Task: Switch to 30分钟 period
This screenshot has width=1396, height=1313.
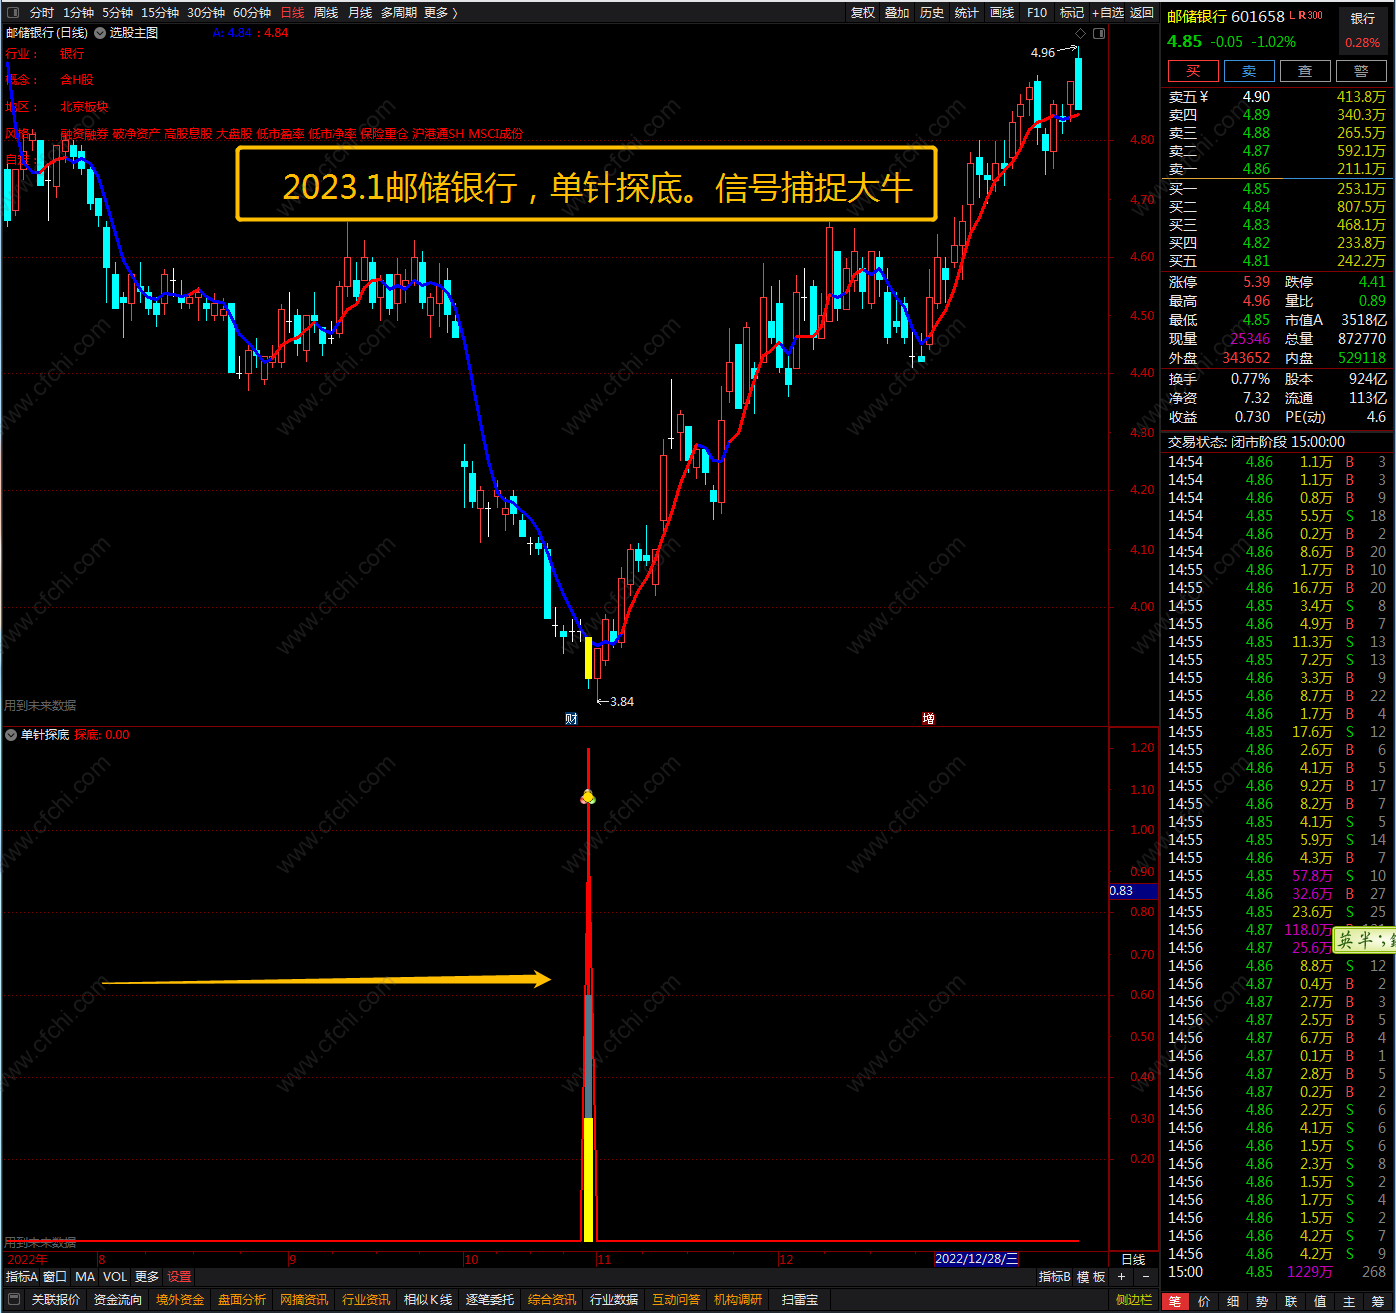Action: pos(206,13)
